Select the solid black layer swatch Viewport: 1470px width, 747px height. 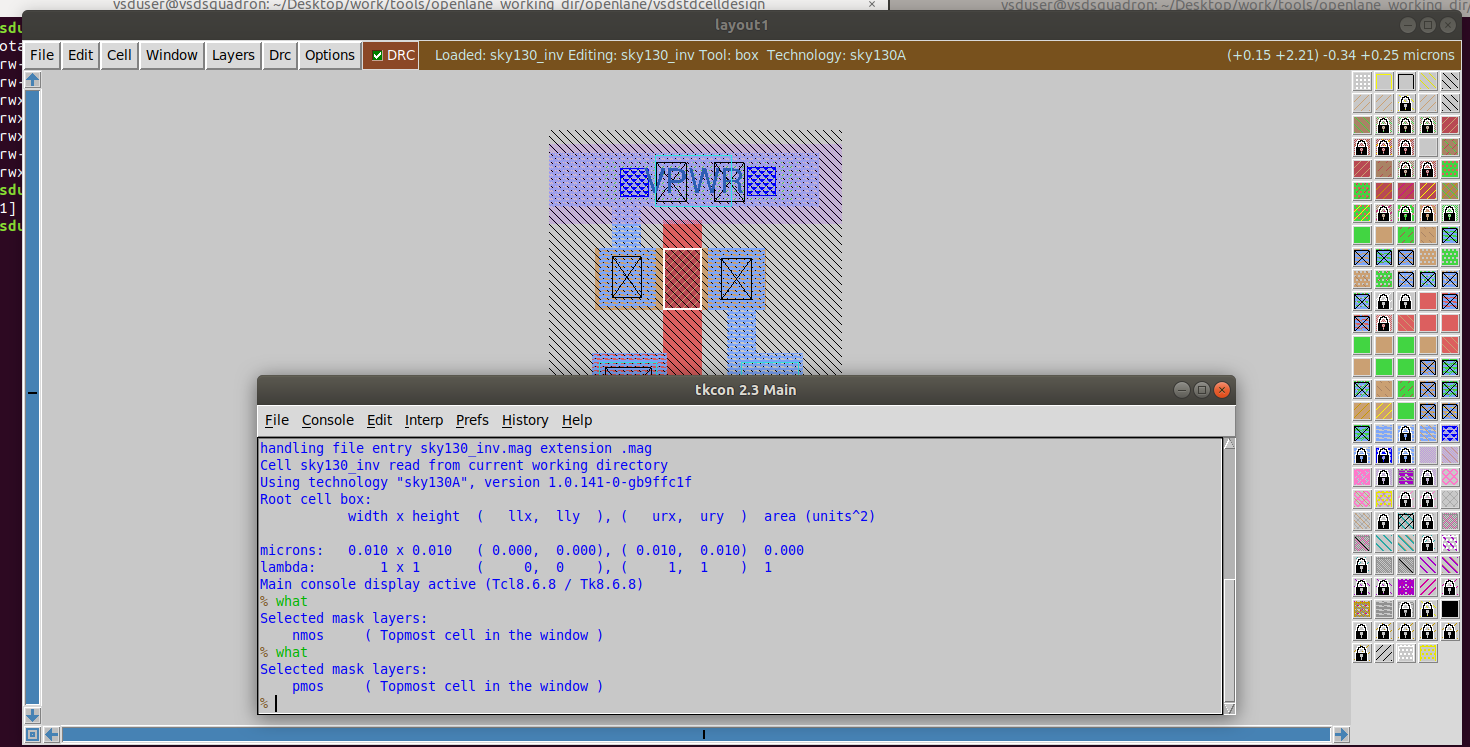1450,609
